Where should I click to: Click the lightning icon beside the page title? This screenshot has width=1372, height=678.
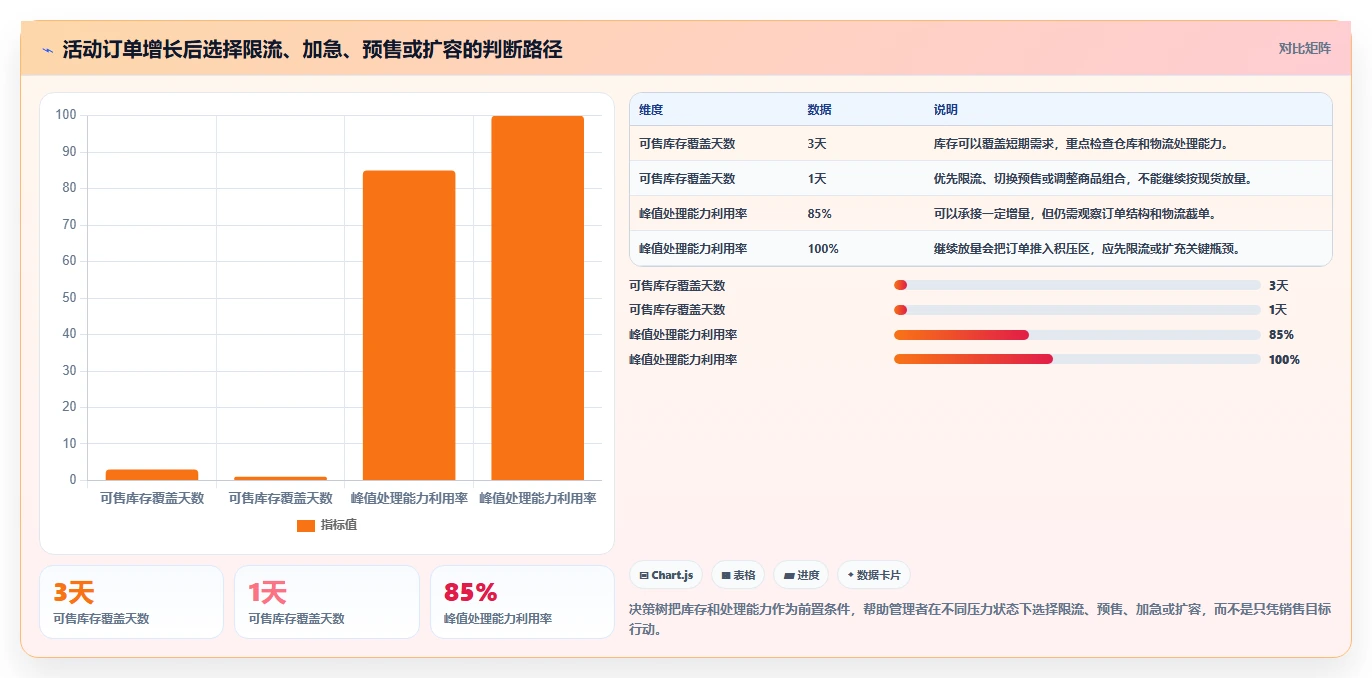click(47, 50)
